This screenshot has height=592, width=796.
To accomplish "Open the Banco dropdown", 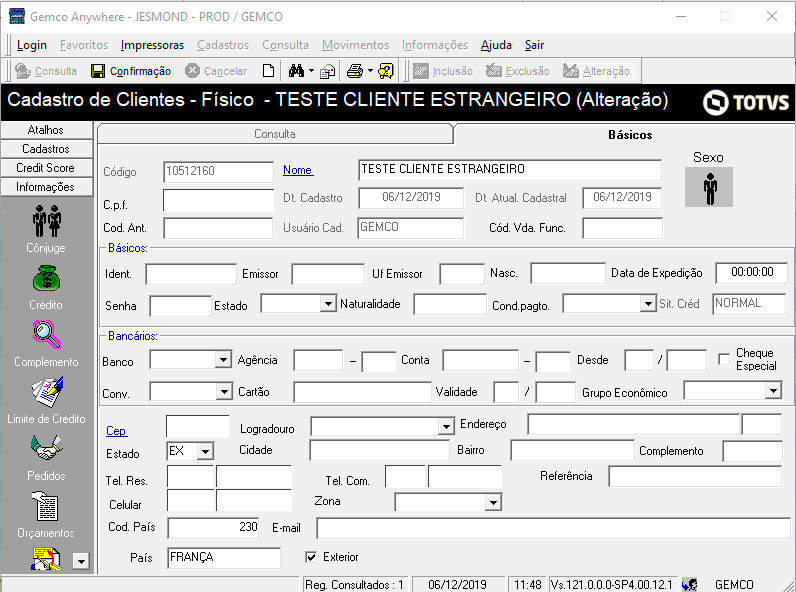I will (223, 359).
